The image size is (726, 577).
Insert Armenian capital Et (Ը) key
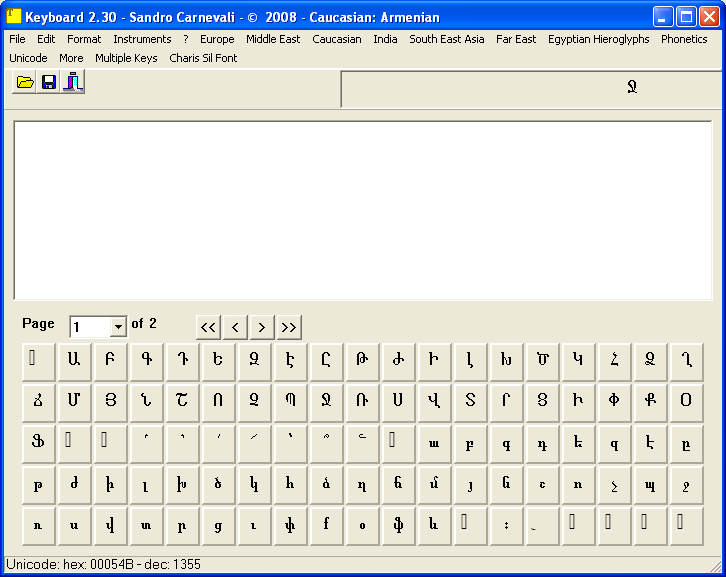coord(326,362)
